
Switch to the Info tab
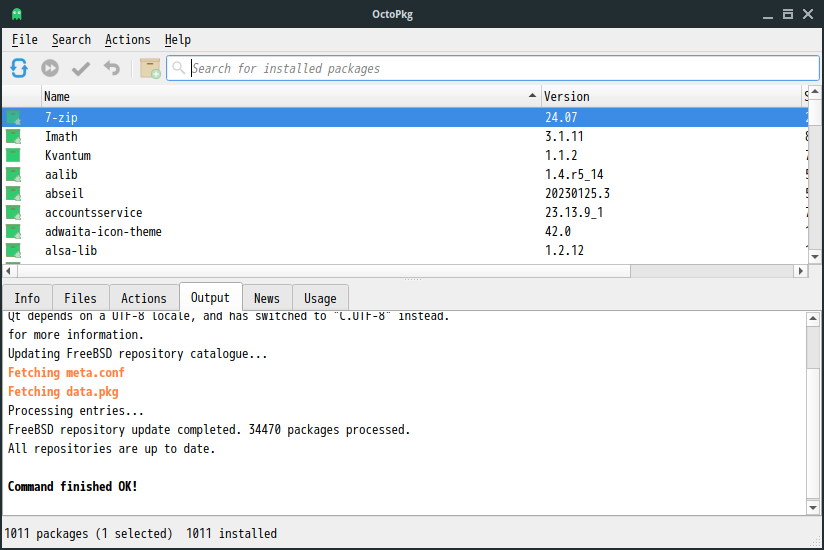pos(27,298)
